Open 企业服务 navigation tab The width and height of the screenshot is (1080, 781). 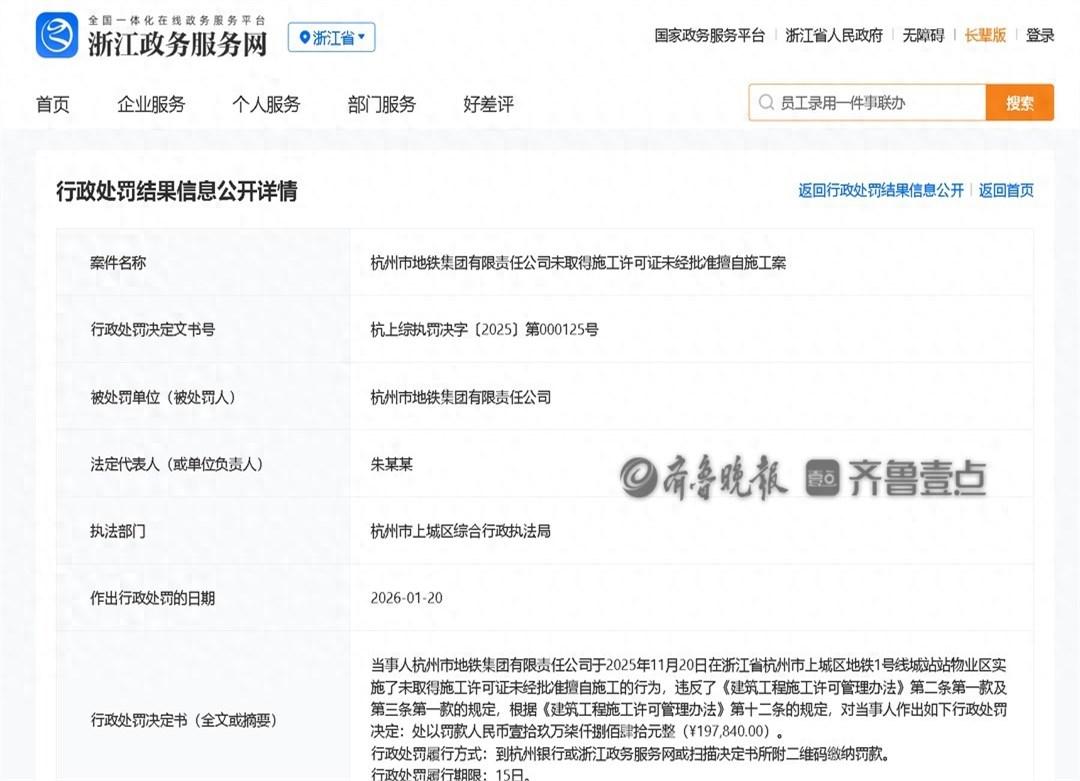click(151, 104)
